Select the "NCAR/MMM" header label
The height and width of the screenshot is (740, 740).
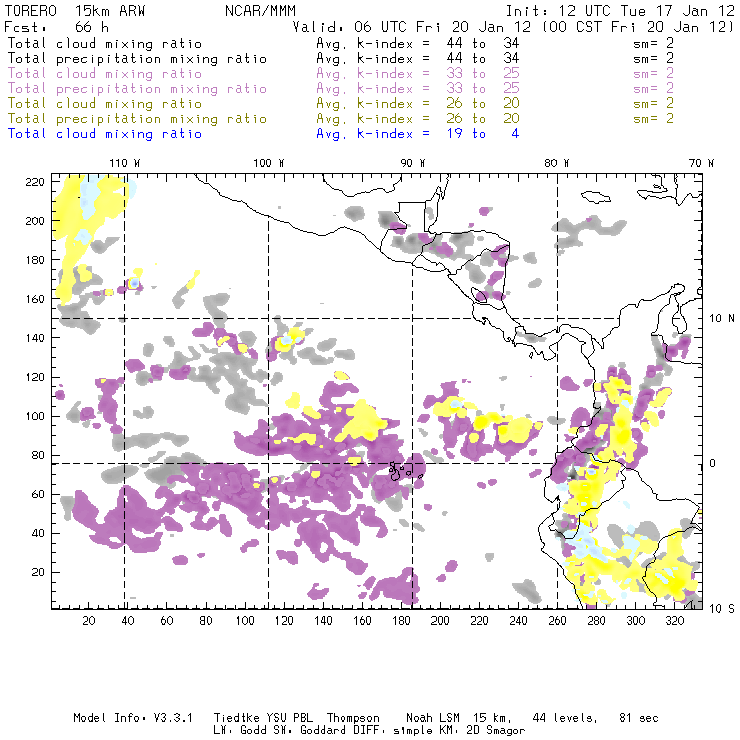(x=260, y=11)
